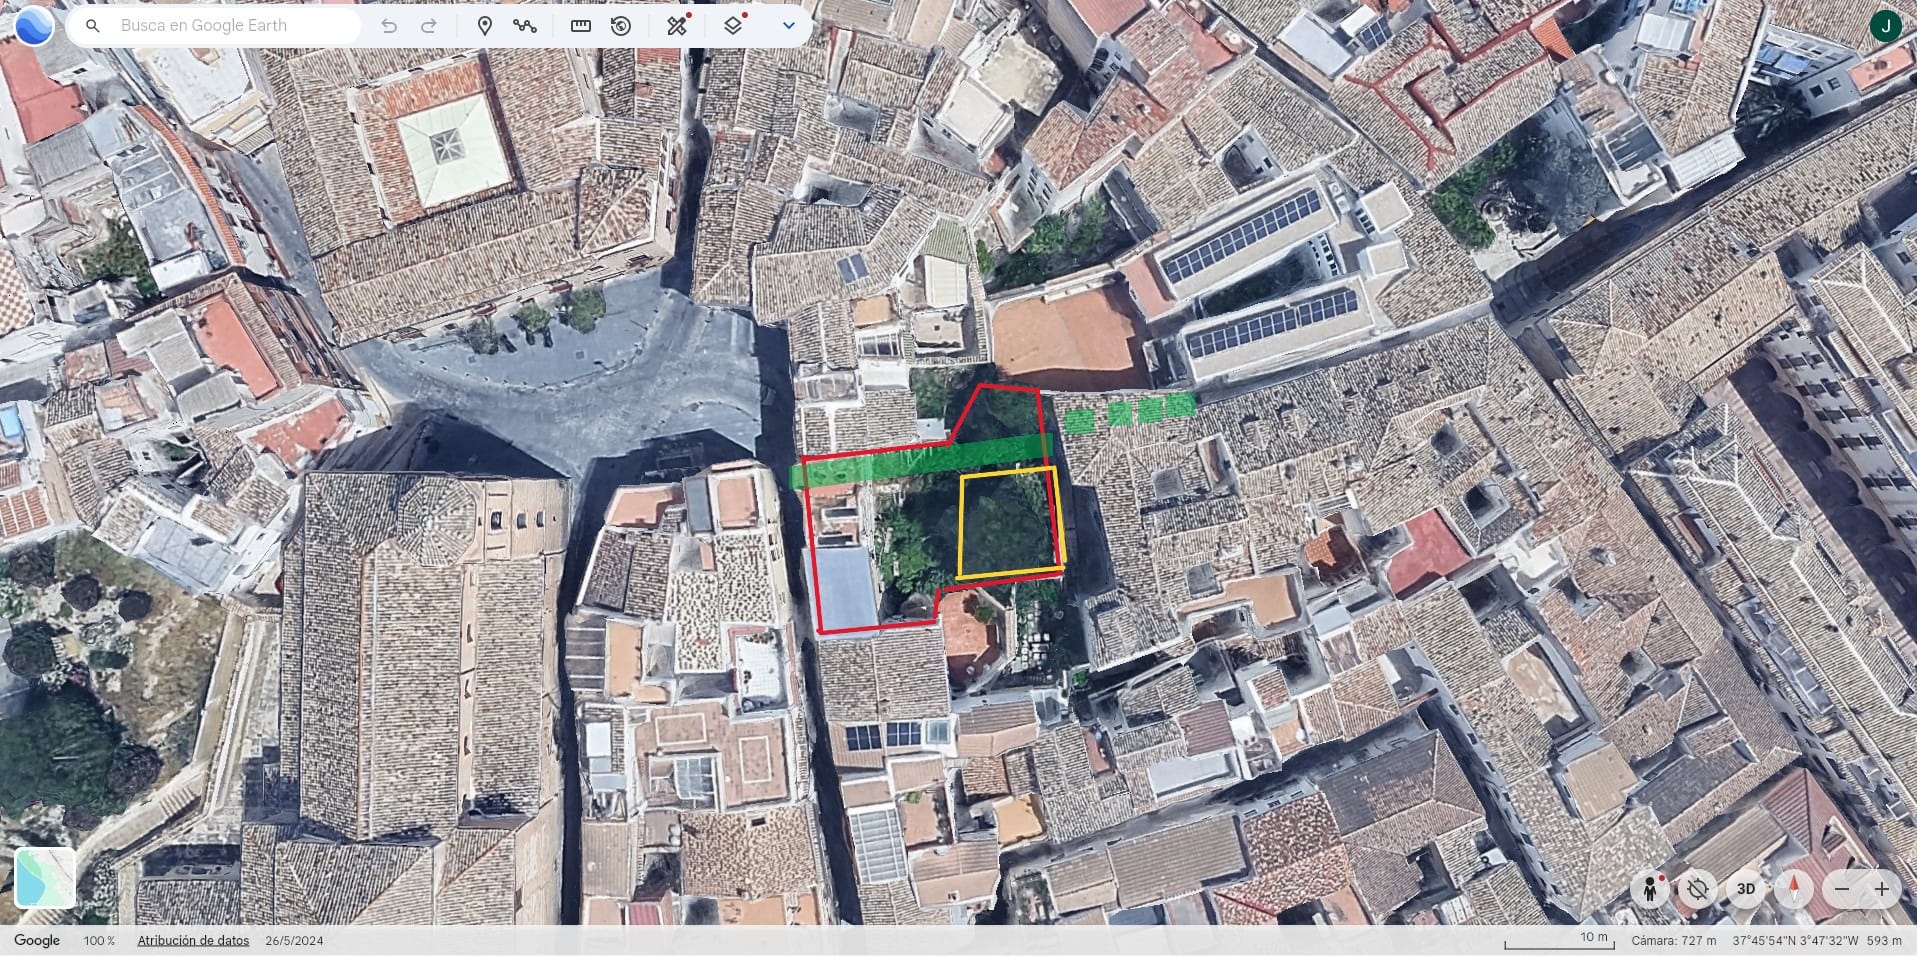Open the measurement ruler tool
The image size is (1917, 956).
581,25
